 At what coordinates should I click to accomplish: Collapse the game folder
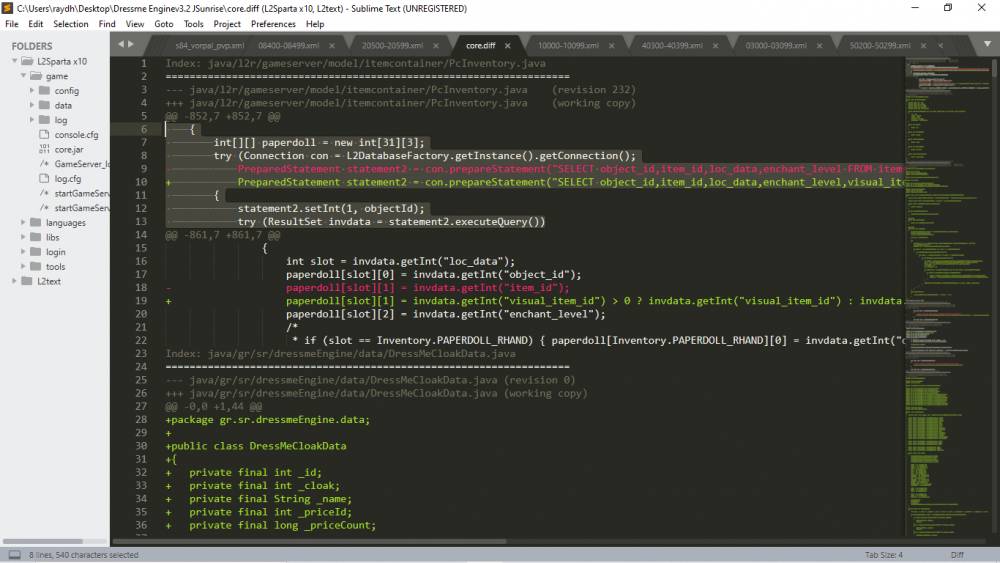click(24, 76)
